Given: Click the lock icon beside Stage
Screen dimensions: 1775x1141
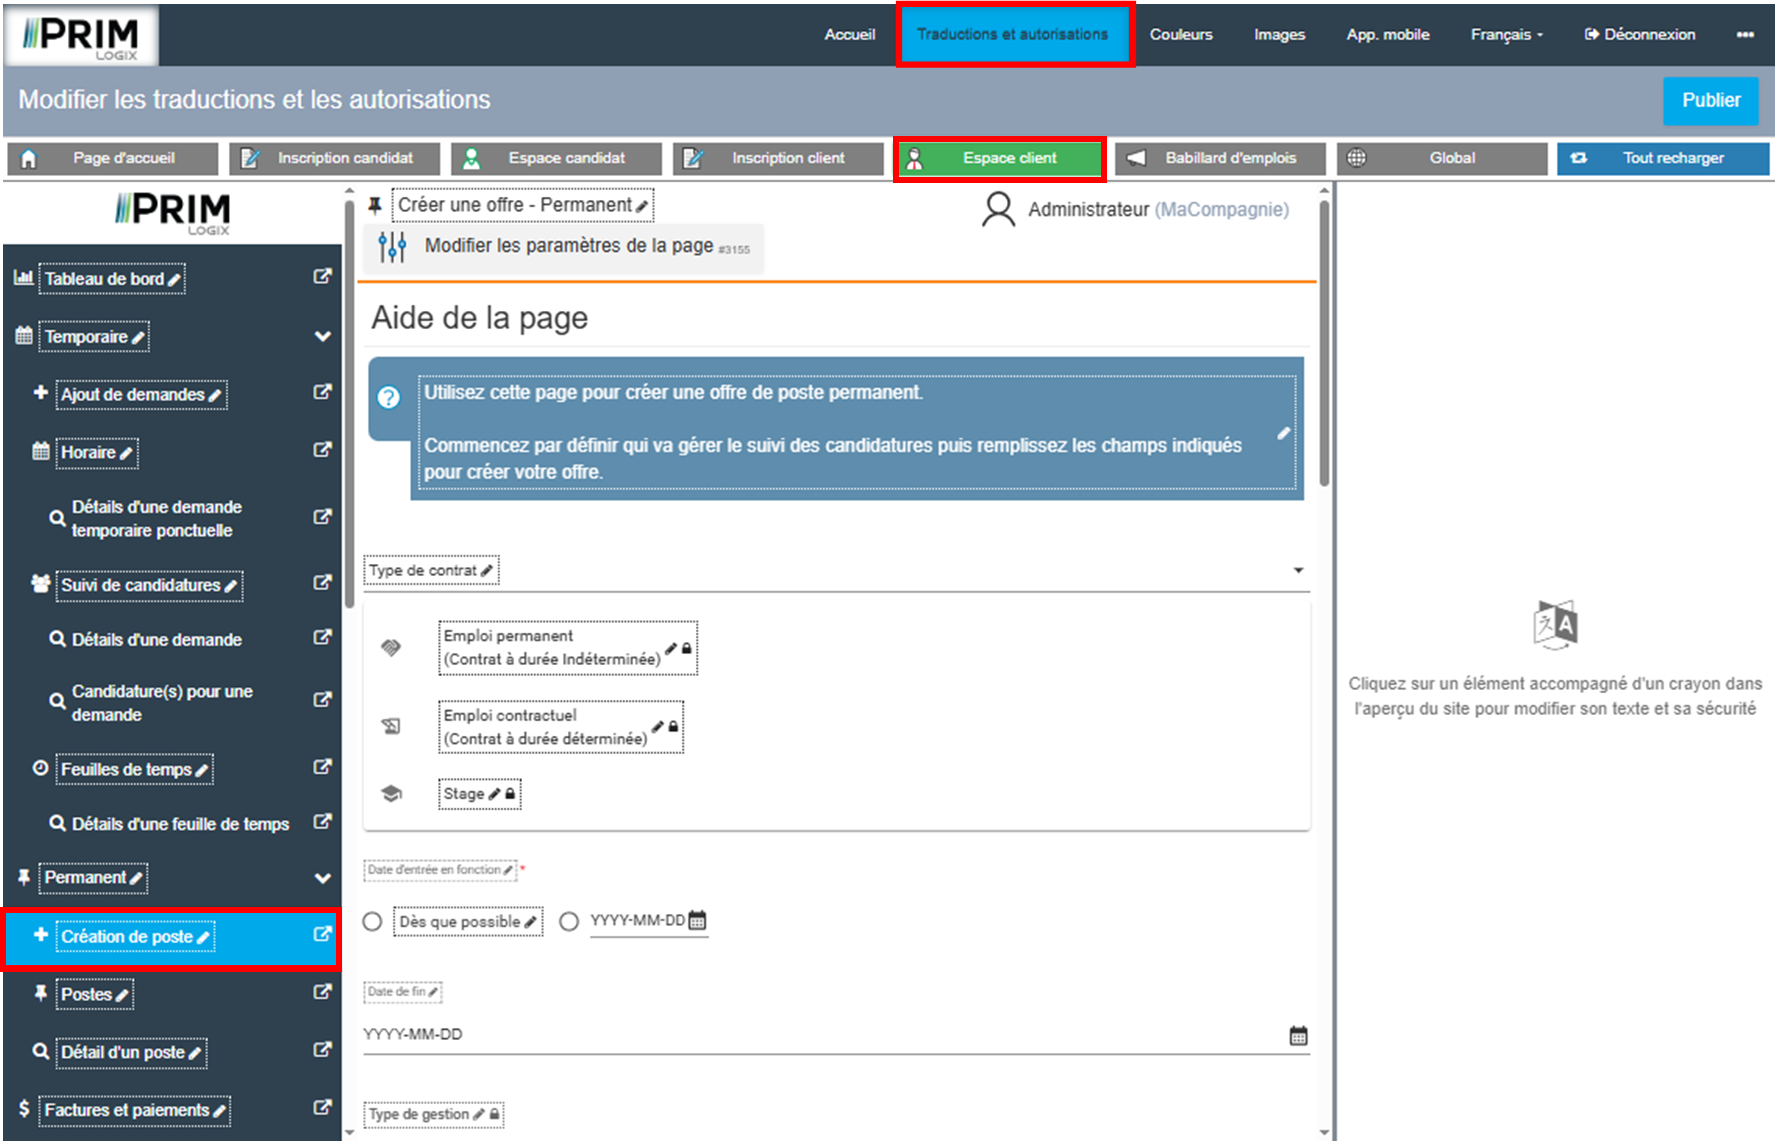Looking at the screenshot, I should click(x=510, y=794).
